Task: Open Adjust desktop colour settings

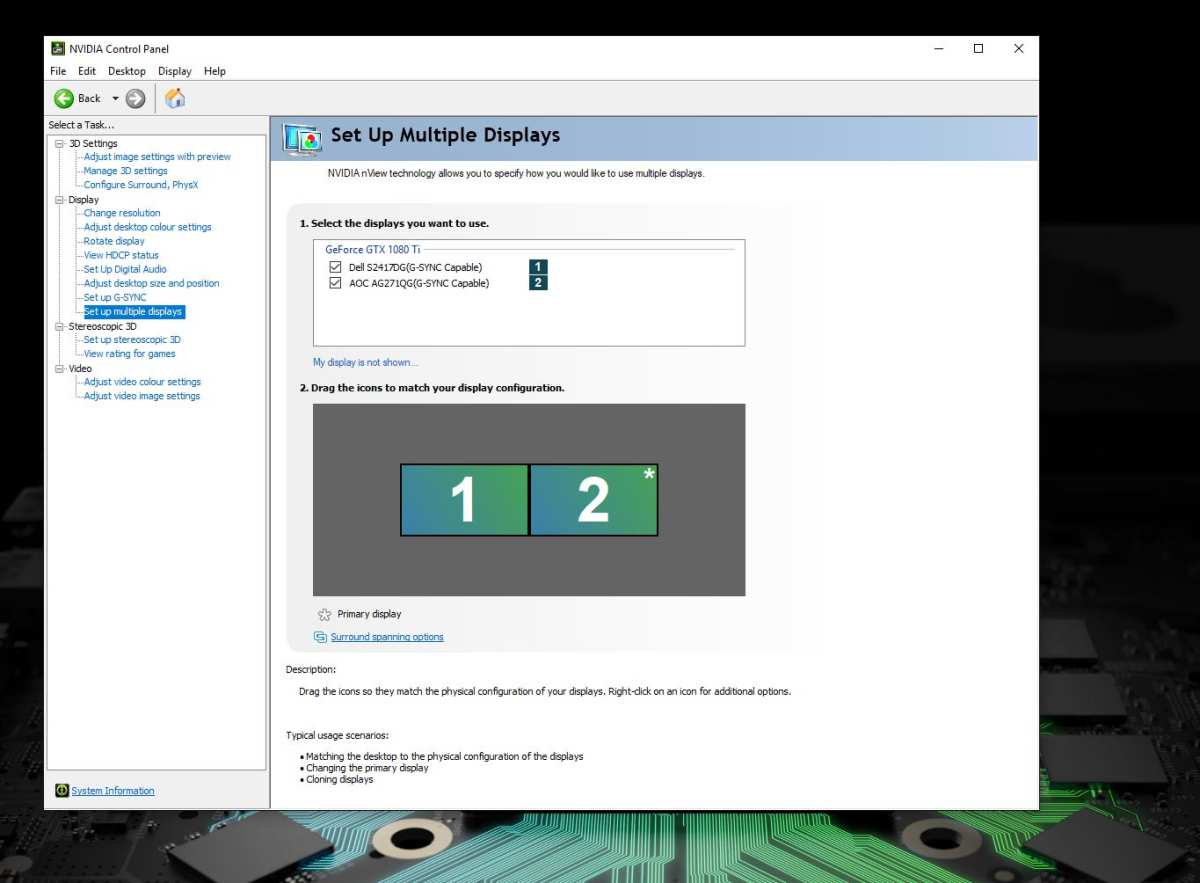Action: pyautogui.click(x=148, y=227)
